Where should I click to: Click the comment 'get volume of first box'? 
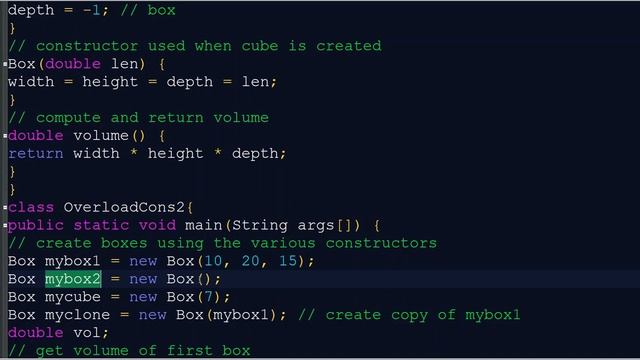click(129, 351)
